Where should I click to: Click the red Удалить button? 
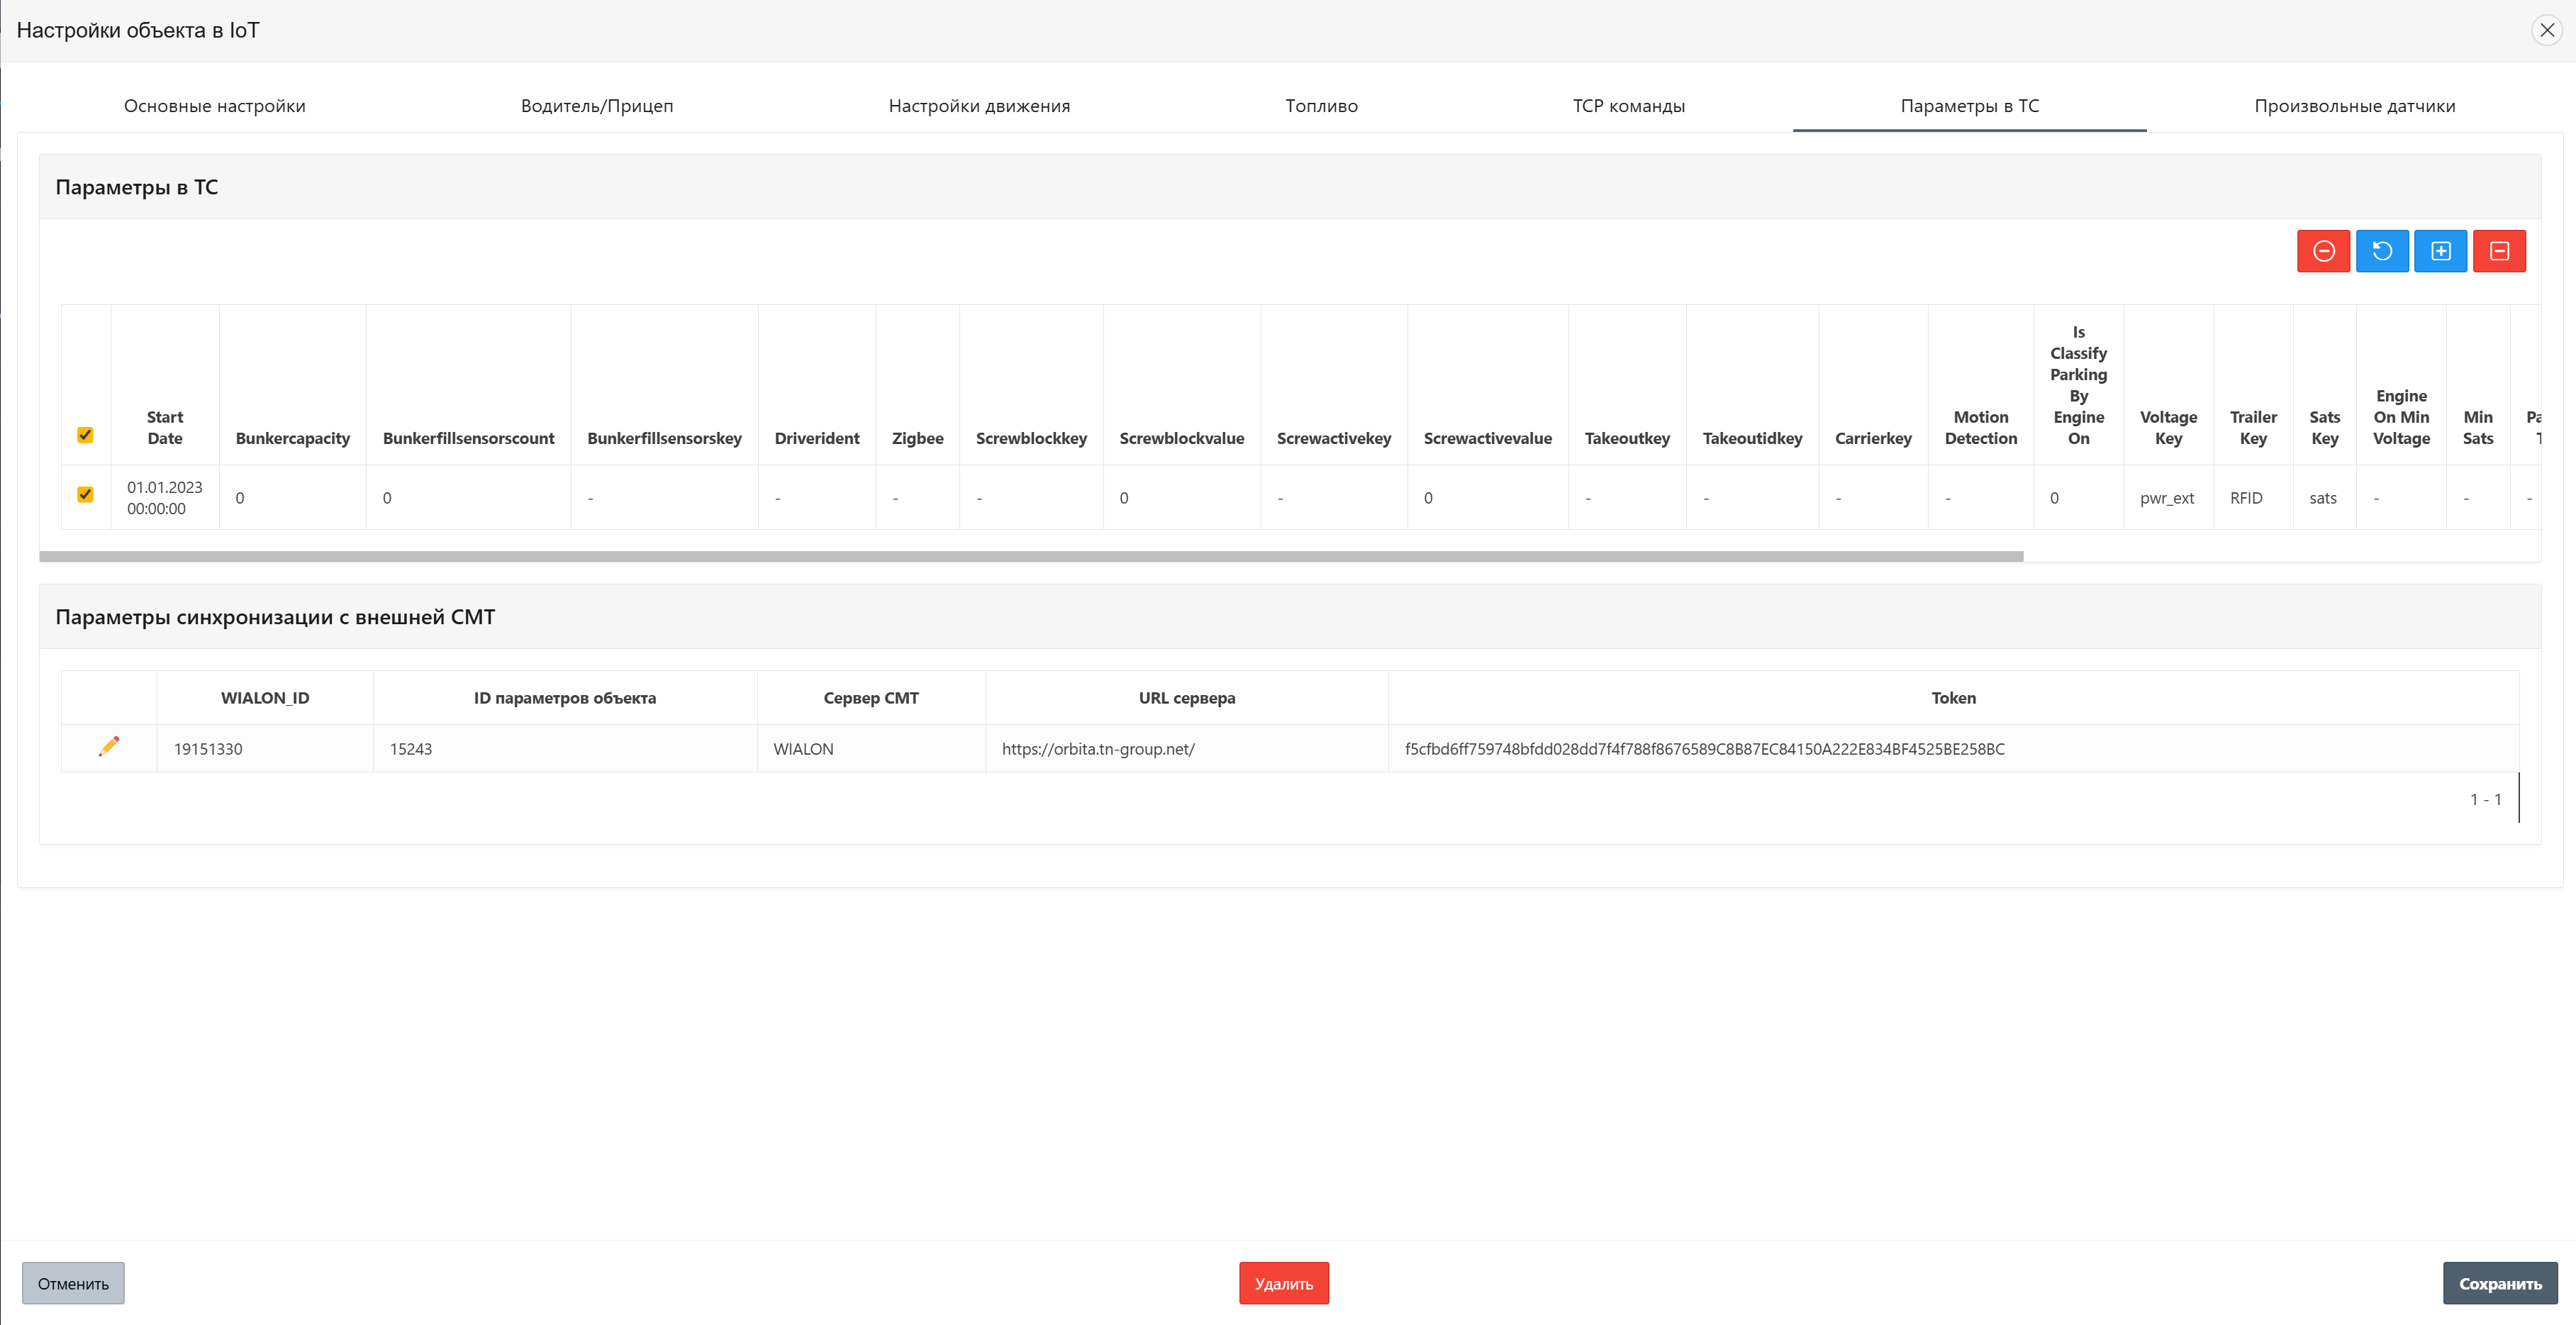(1283, 1283)
